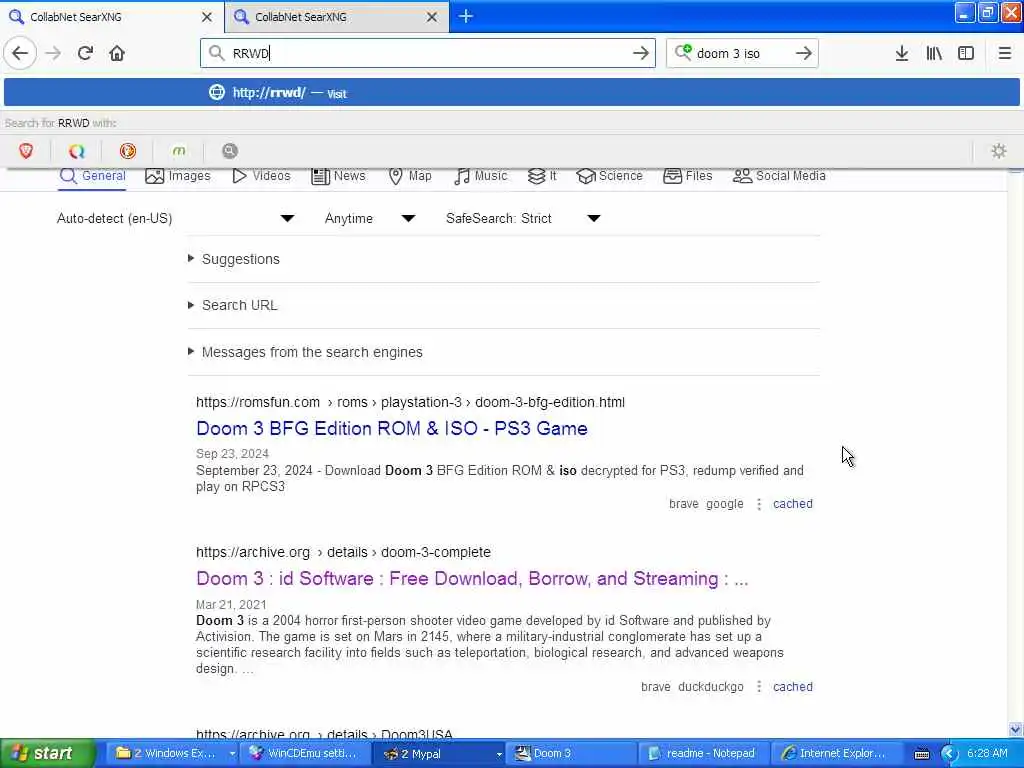The height and width of the screenshot is (768, 1024).
Task: Open cached version of doom-3-complete result
Action: pyautogui.click(x=793, y=687)
